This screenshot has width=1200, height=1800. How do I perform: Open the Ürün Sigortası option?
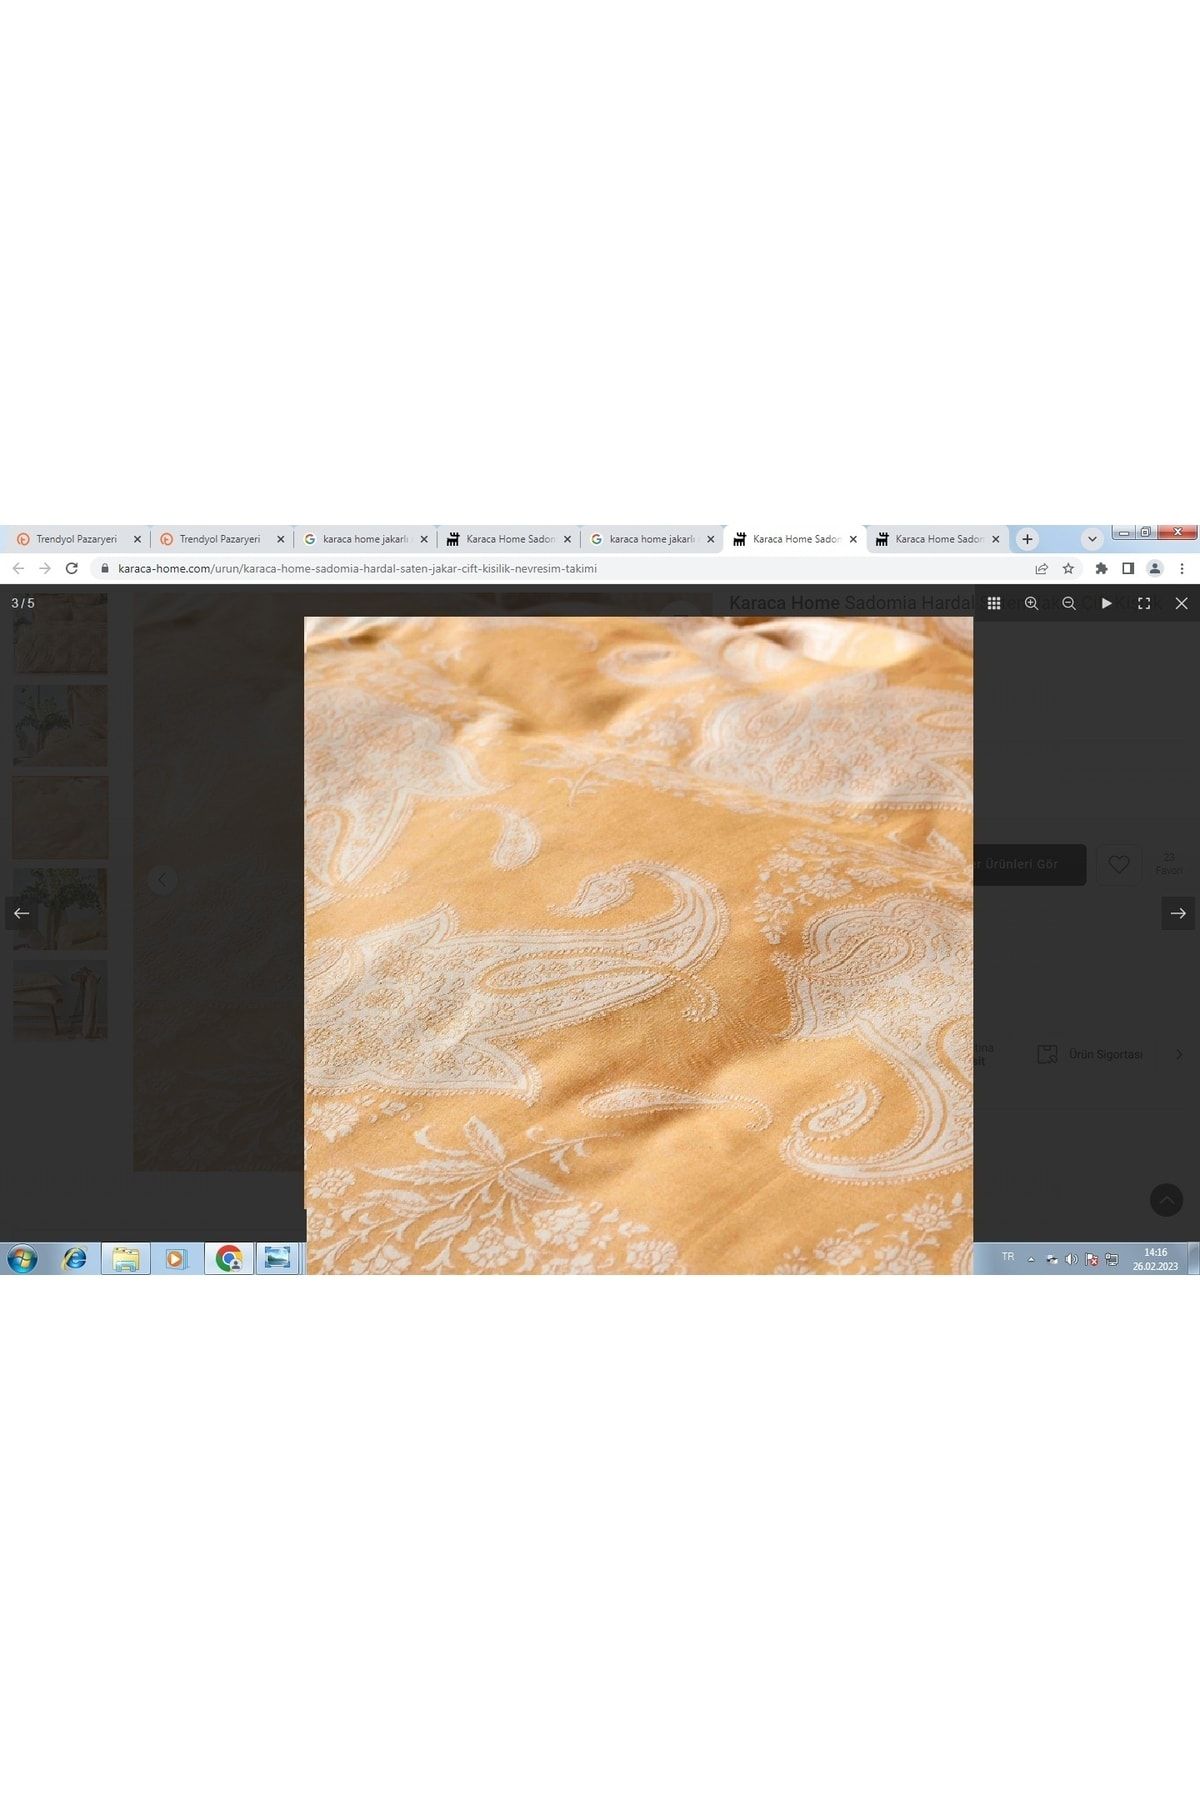click(x=1090, y=1054)
